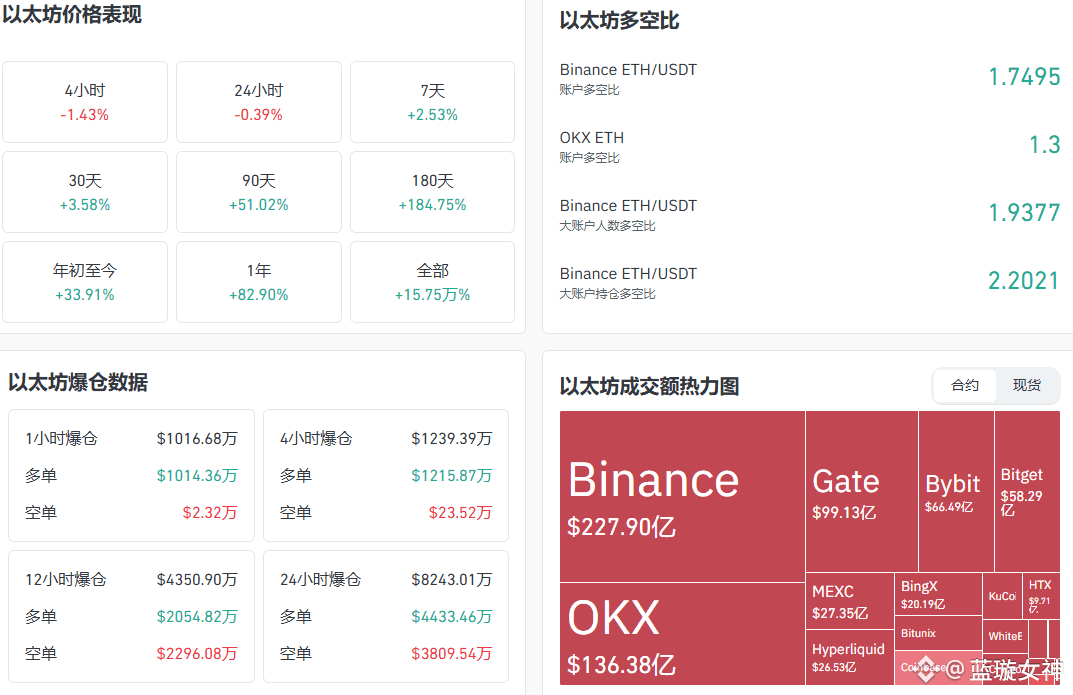Screen dimensions: 1073x695
Task: Select the OKX heatmap block
Action: click(682, 634)
